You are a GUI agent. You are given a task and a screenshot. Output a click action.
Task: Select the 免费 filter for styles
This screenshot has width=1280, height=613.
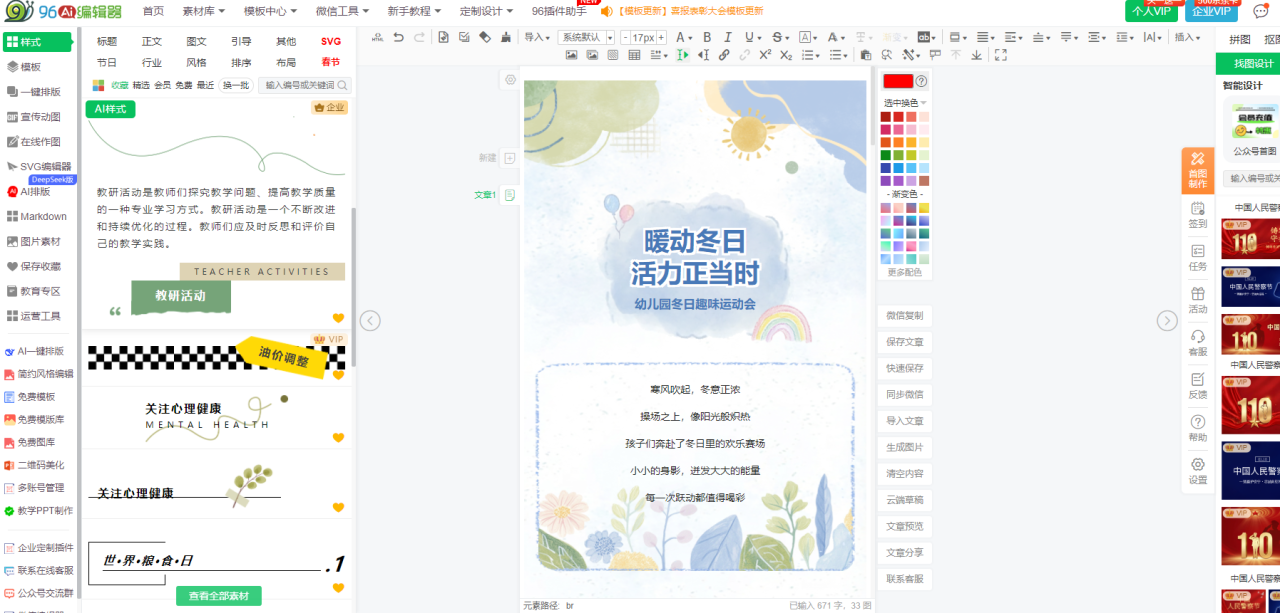click(184, 86)
